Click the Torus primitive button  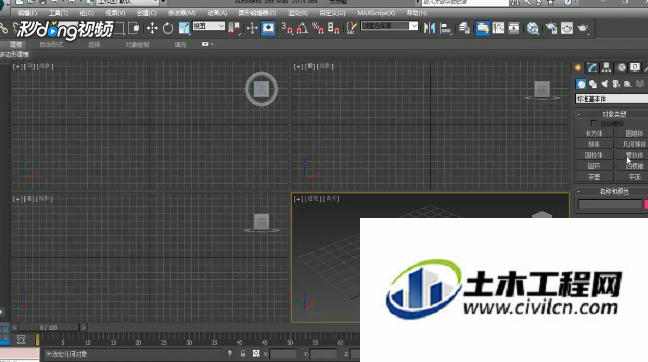pyautogui.click(x=594, y=166)
